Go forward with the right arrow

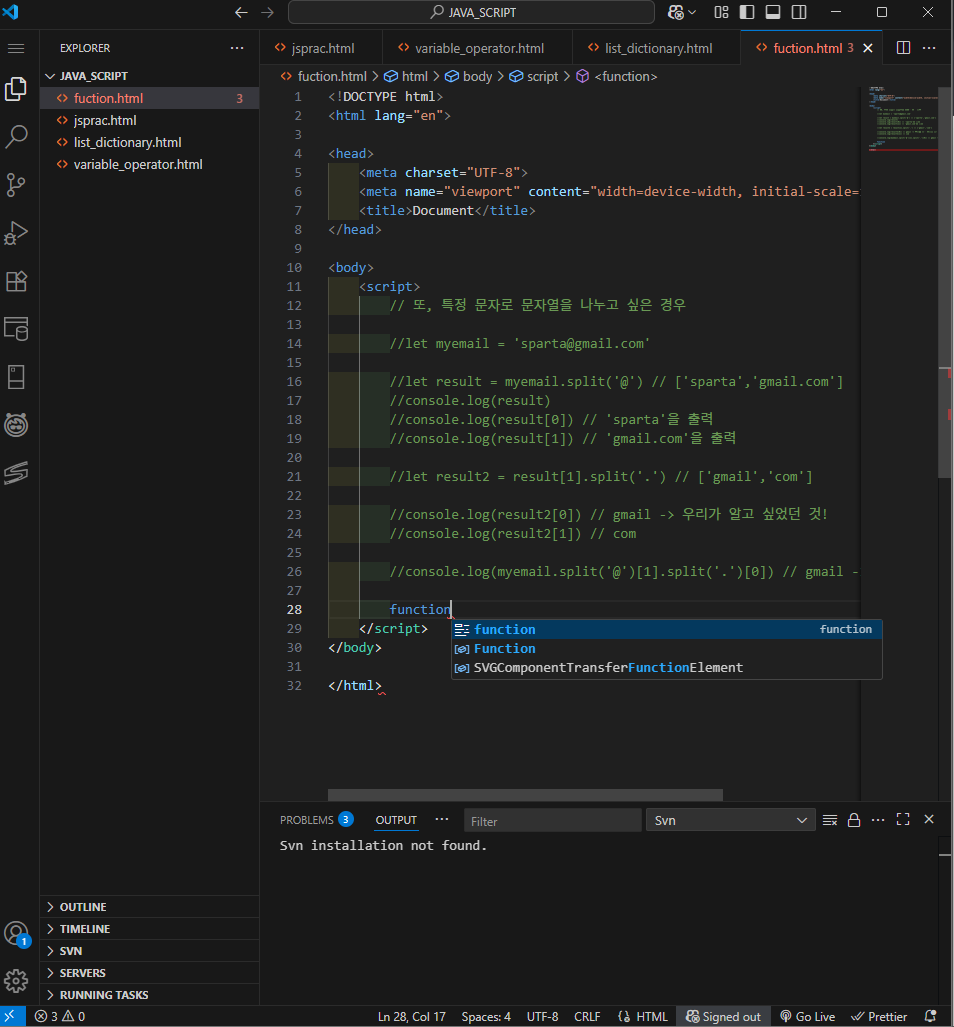pyautogui.click(x=267, y=12)
